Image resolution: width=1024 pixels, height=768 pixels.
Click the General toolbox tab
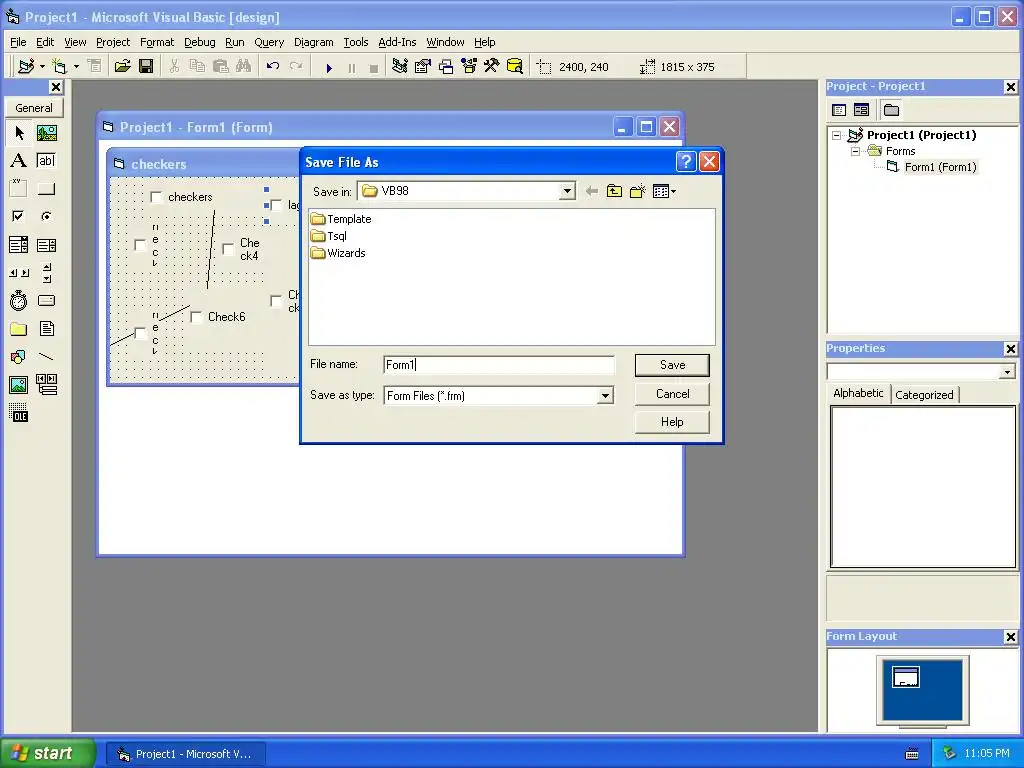point(34,108)
